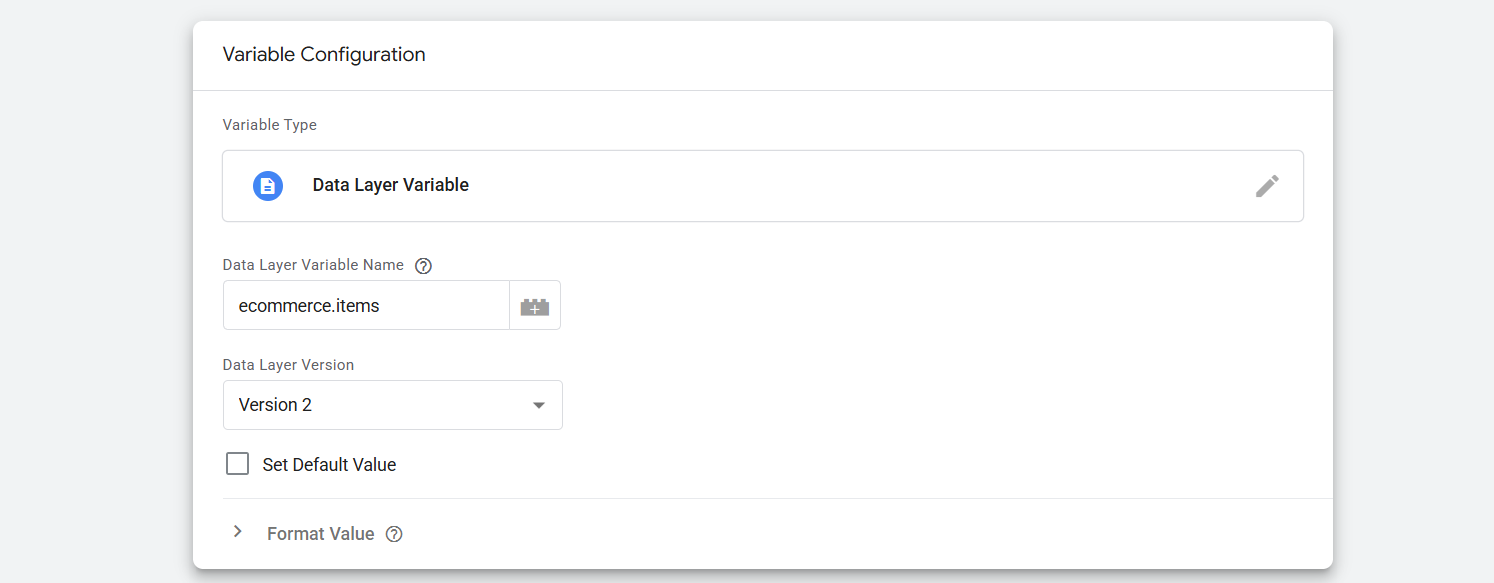
Task: Click the pencil icon to edit variable type
Action: pos(1267,186)
